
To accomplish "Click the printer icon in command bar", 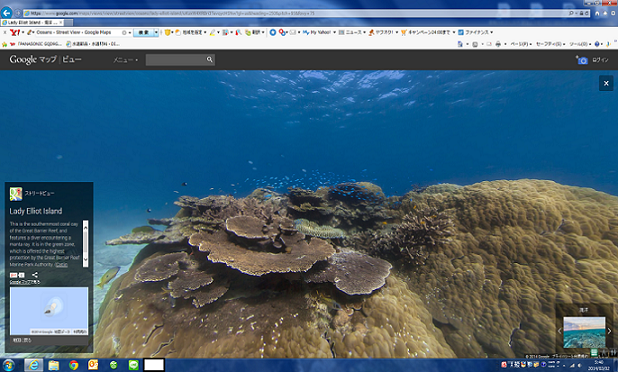I will tap(498, 44).
